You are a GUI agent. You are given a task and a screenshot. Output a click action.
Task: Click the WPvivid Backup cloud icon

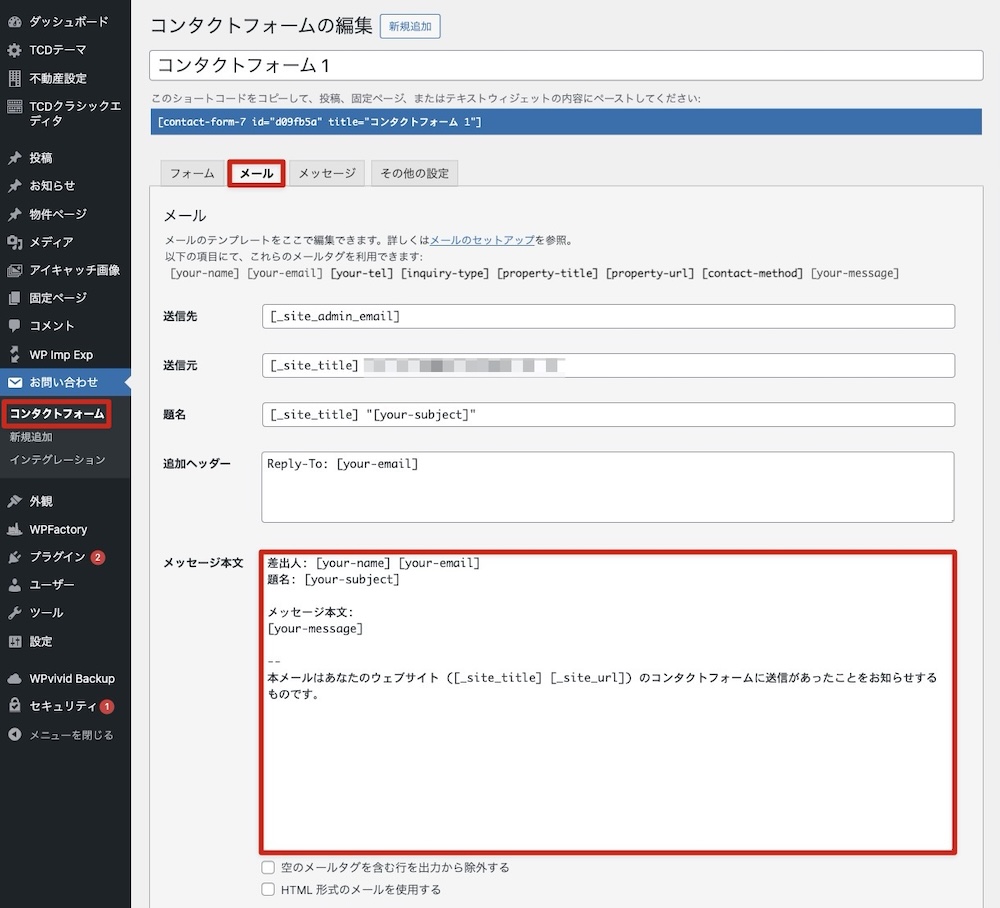(x=15, y=678)
